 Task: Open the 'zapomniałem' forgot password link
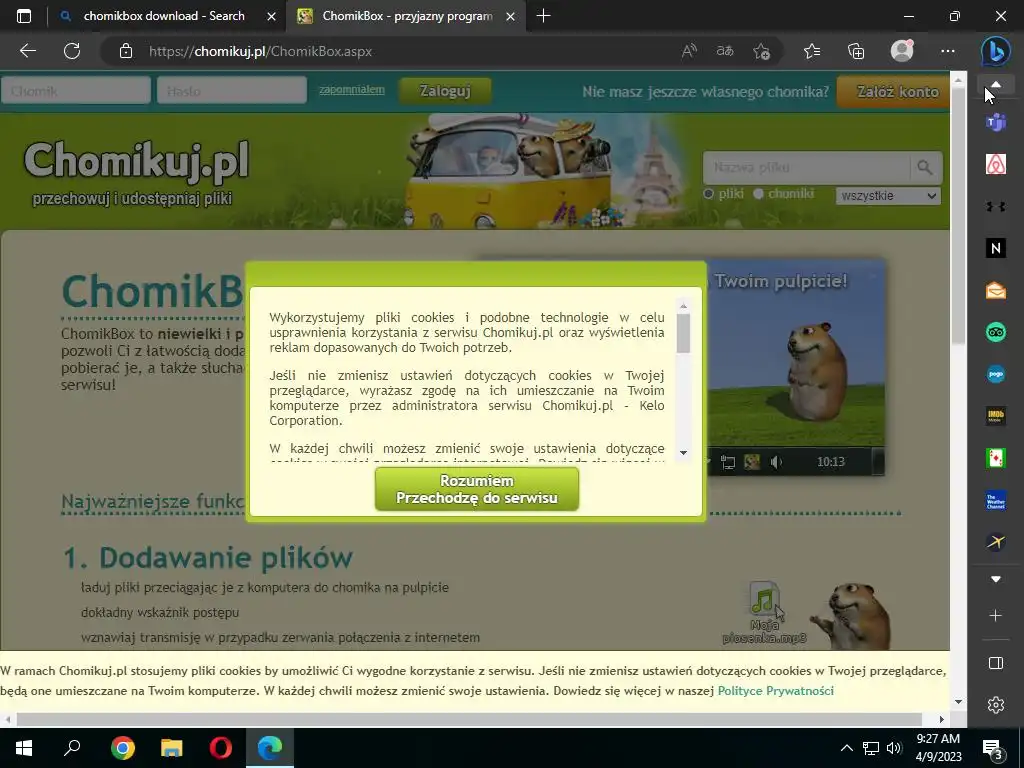351,89
